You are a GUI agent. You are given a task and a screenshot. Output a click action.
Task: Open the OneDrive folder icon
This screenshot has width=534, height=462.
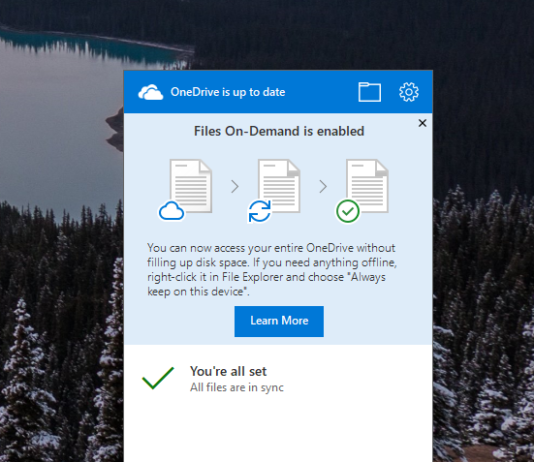click(370, 92)
